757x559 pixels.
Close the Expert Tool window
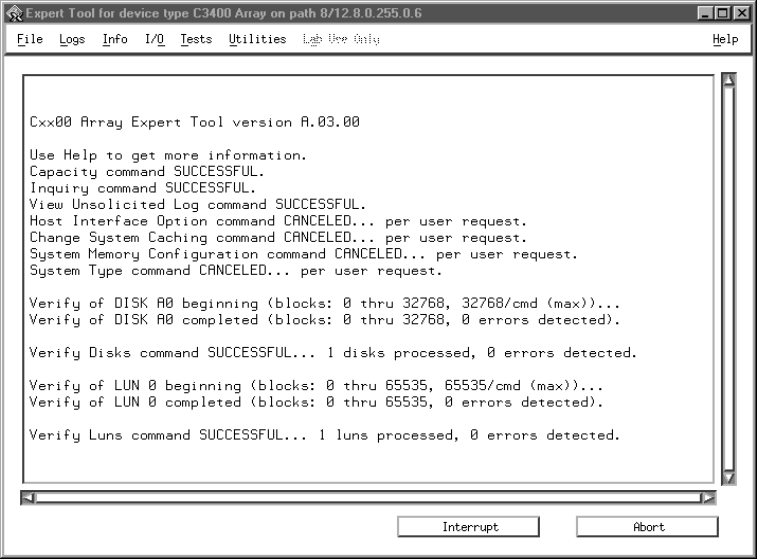(x=741, y=13)
